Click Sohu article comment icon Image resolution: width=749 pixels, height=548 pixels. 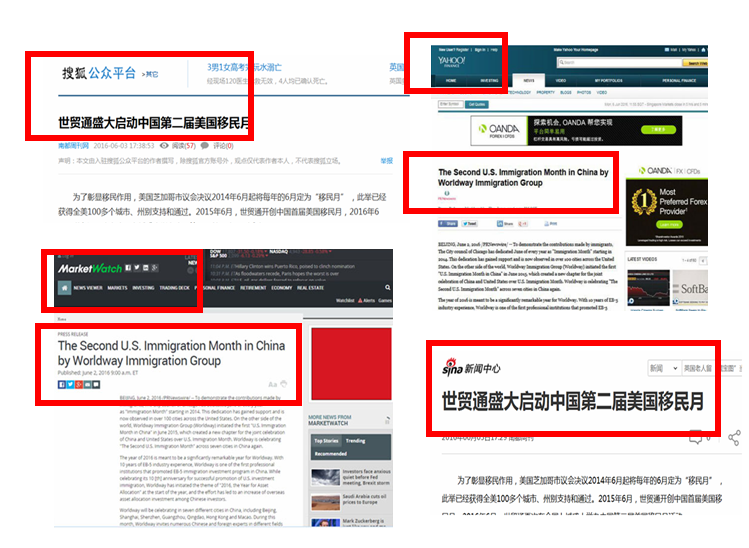pos(205,145)
